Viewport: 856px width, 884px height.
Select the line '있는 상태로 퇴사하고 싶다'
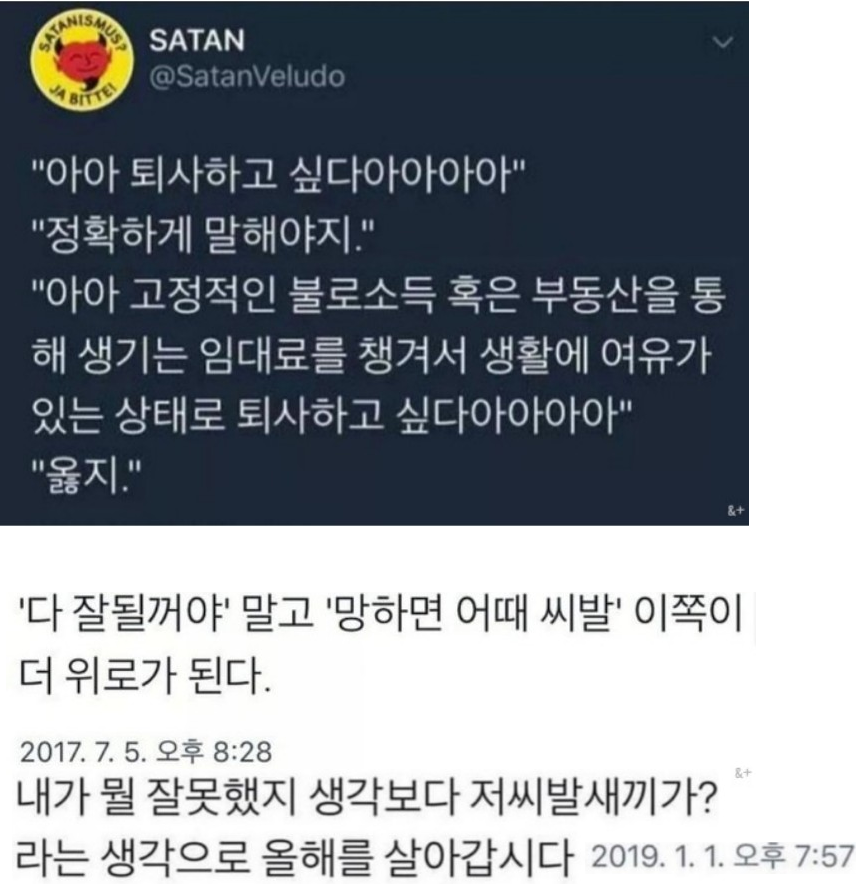[x=333, y=417]
